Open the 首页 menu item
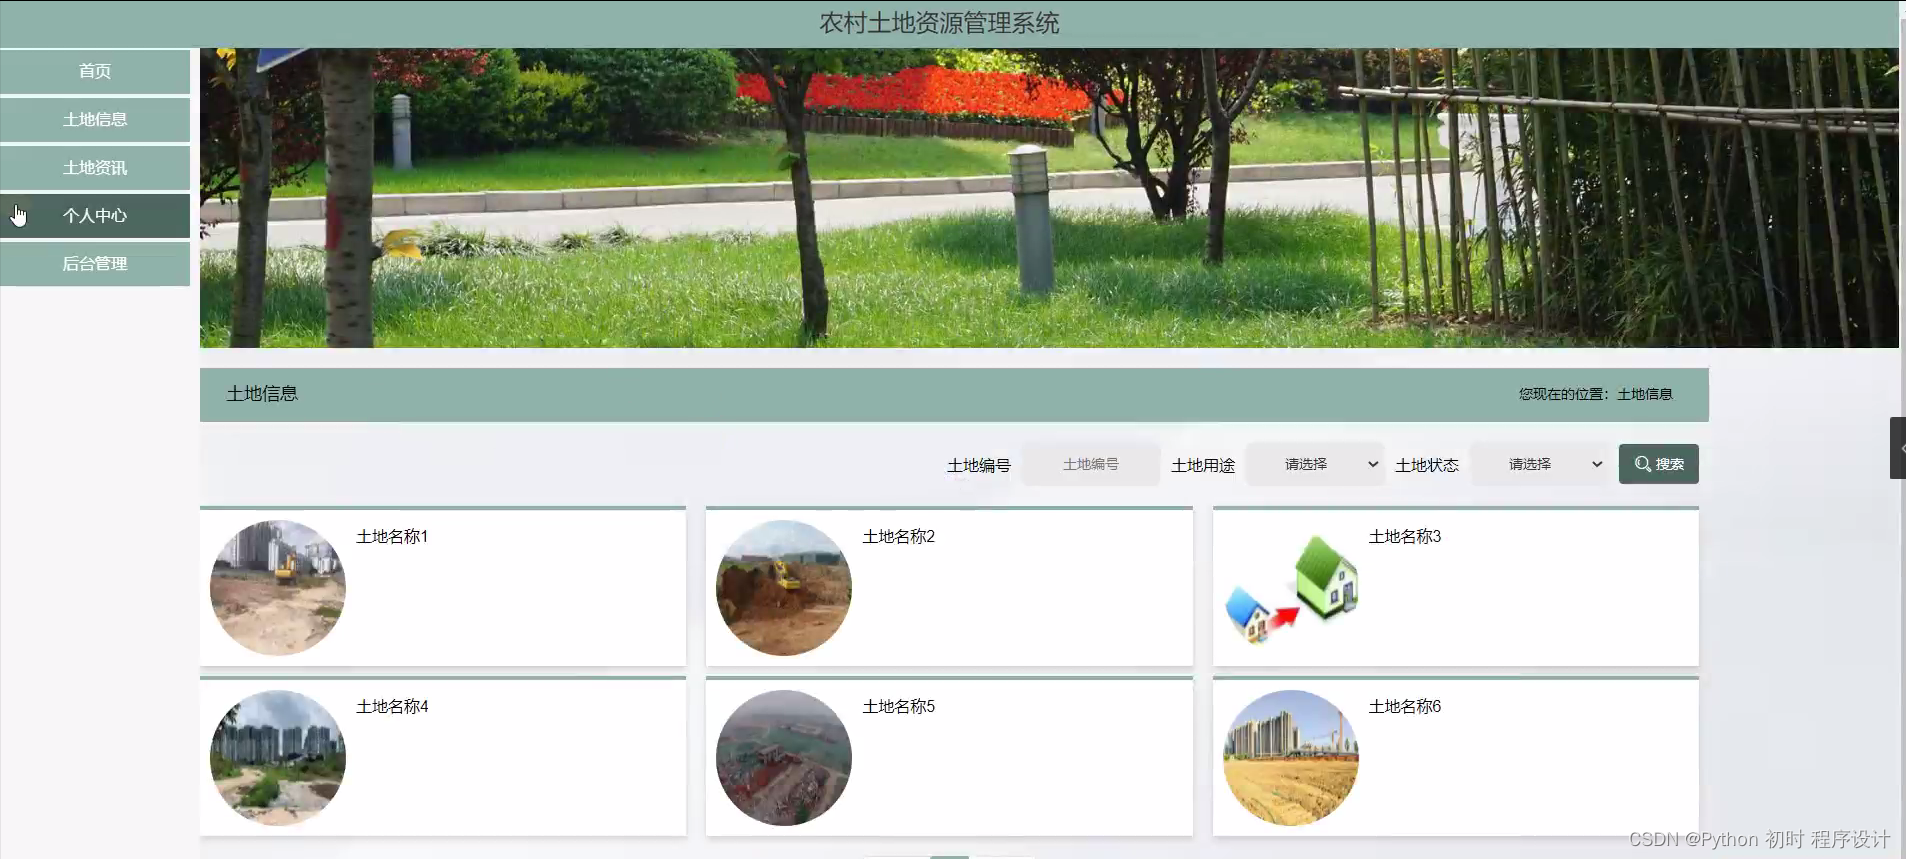 pos(95,71)
